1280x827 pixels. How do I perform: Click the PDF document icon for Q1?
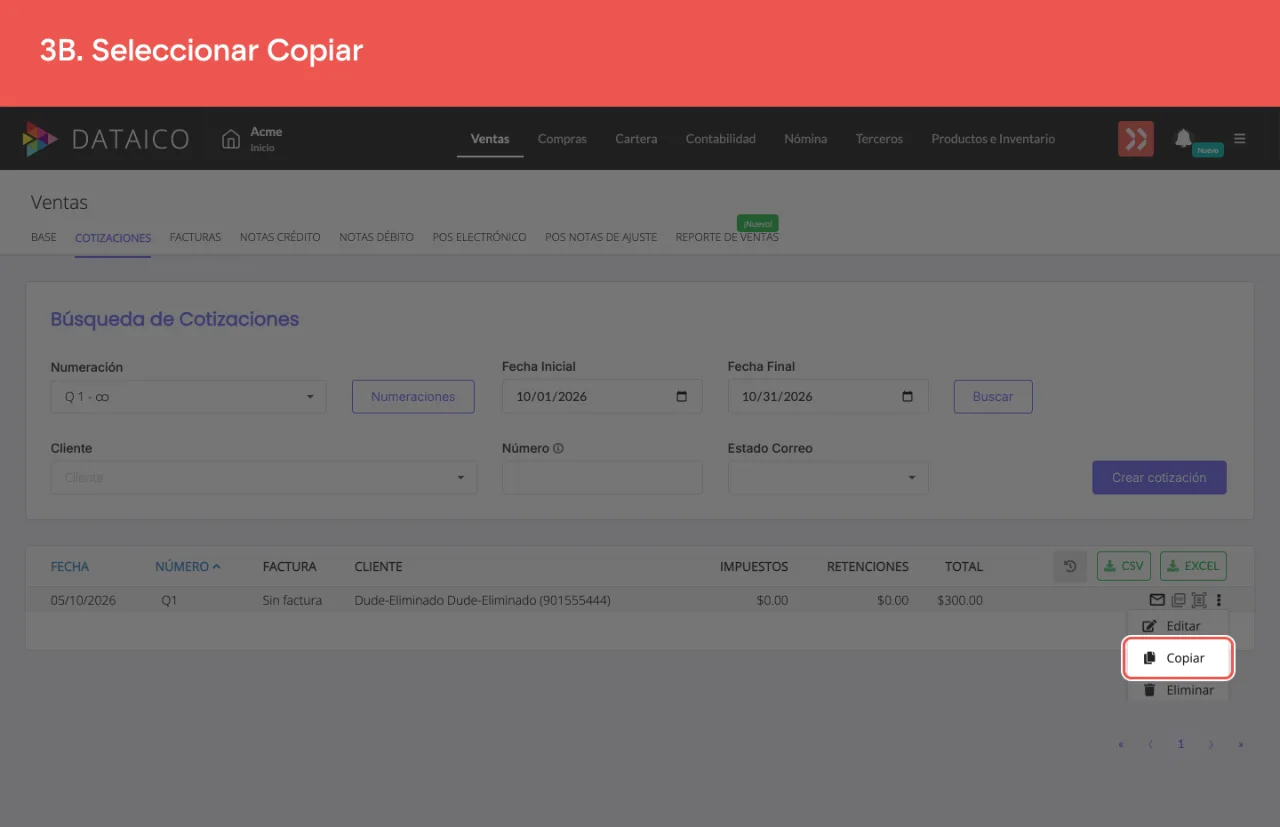pos(1178,600)
